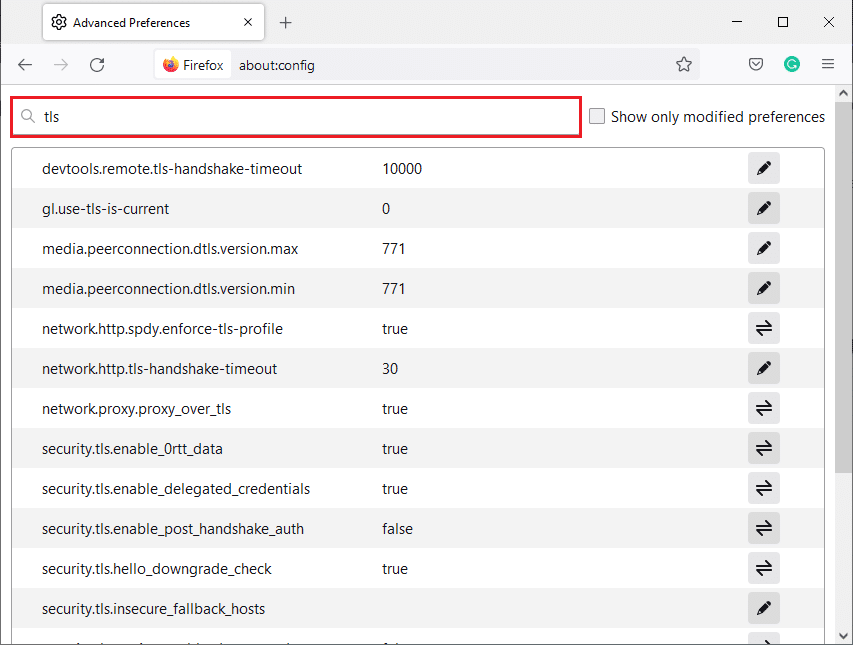The image size is (853, 645).
Task: Click the tls preference search field
Action: (x=296, y=116)
